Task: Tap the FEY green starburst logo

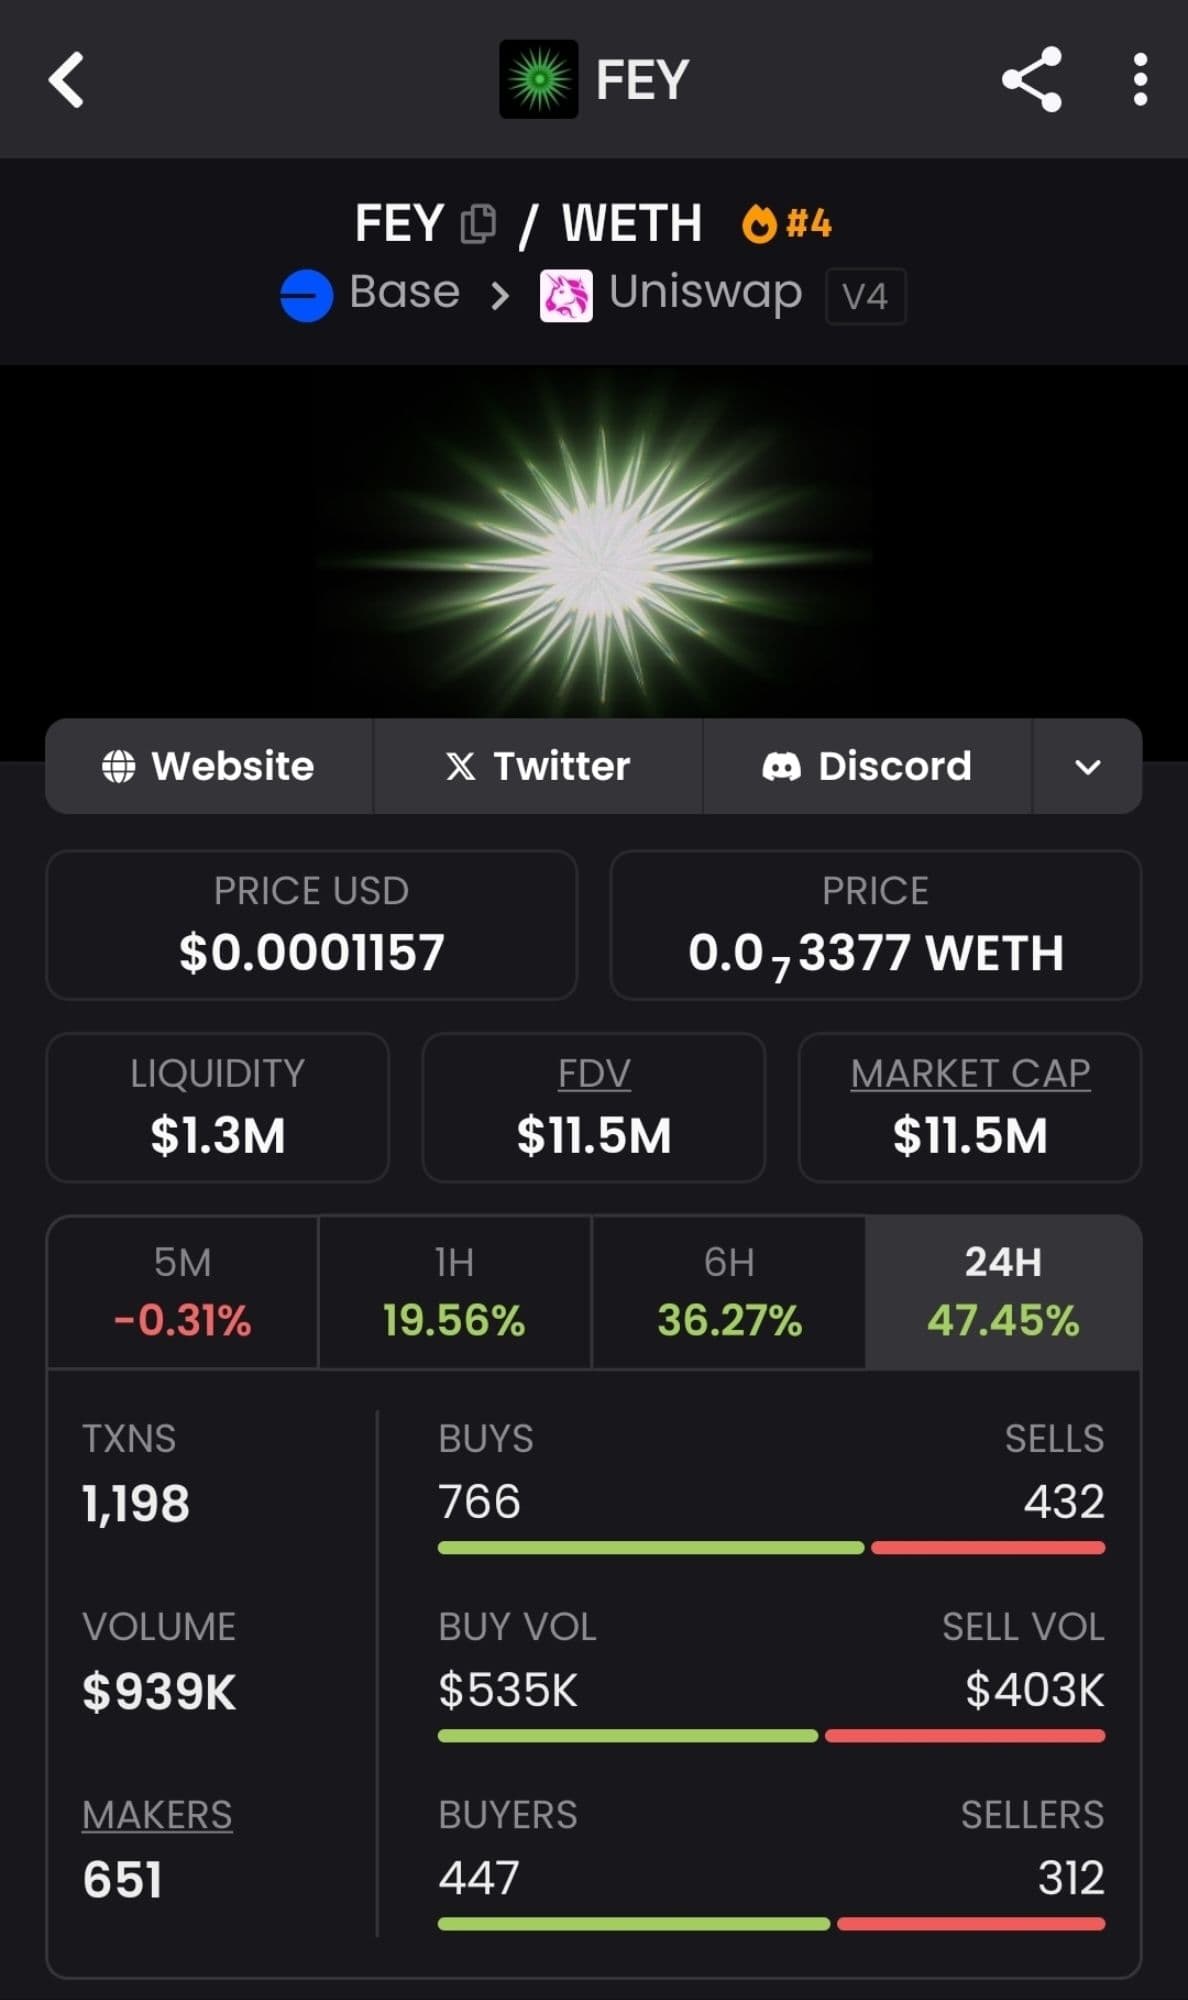Action: [x=539, y=80]
